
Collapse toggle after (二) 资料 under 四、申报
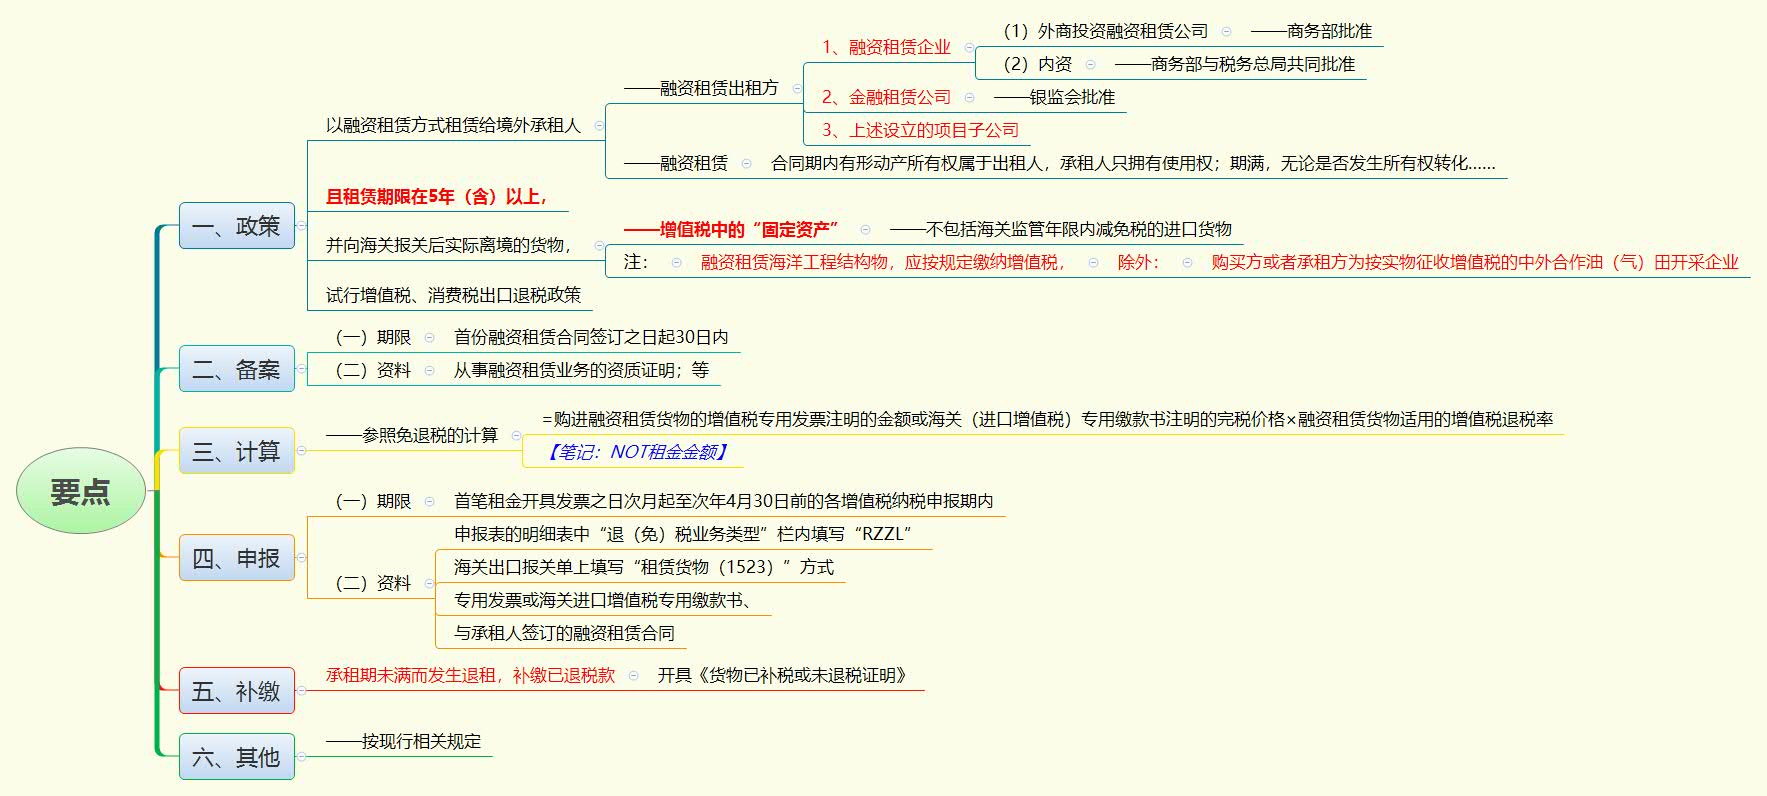point(429,583)
